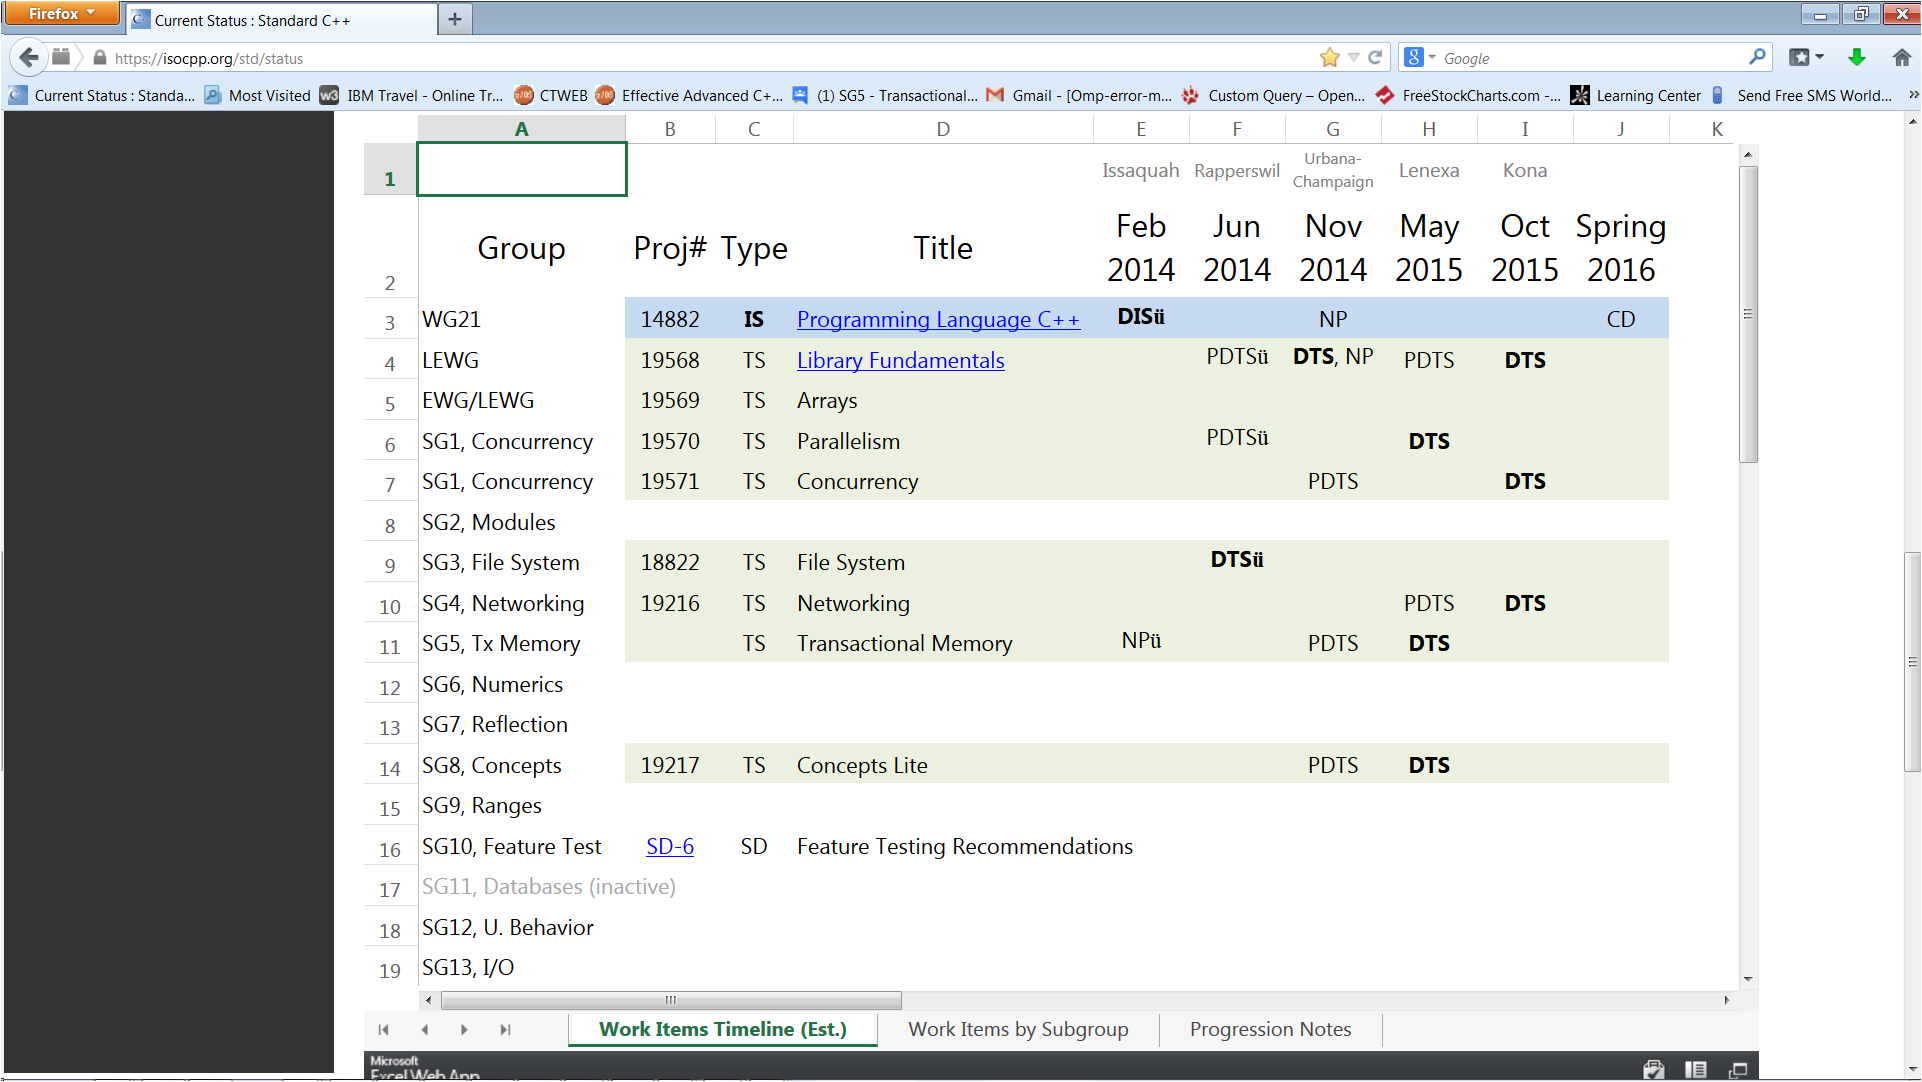Open the Gmail bookmark

pyautogui.click(x=1078, y=95)
